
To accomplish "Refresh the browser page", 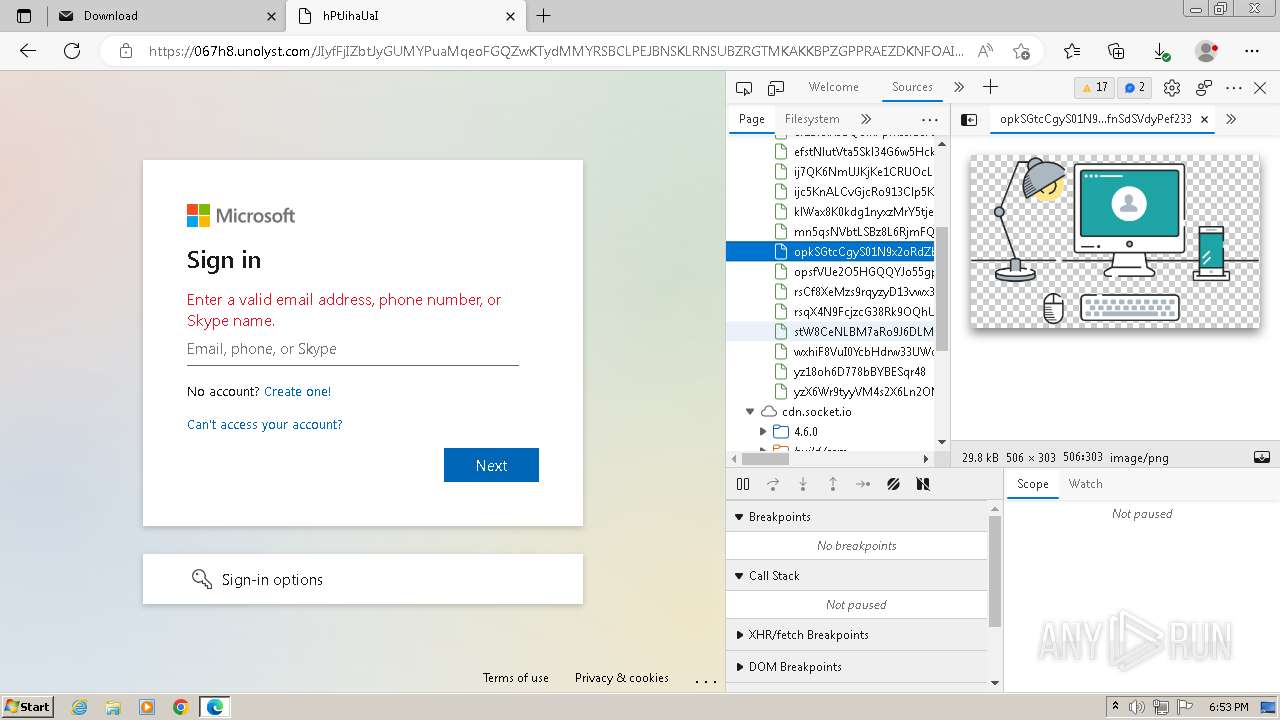I will point(72,51).
